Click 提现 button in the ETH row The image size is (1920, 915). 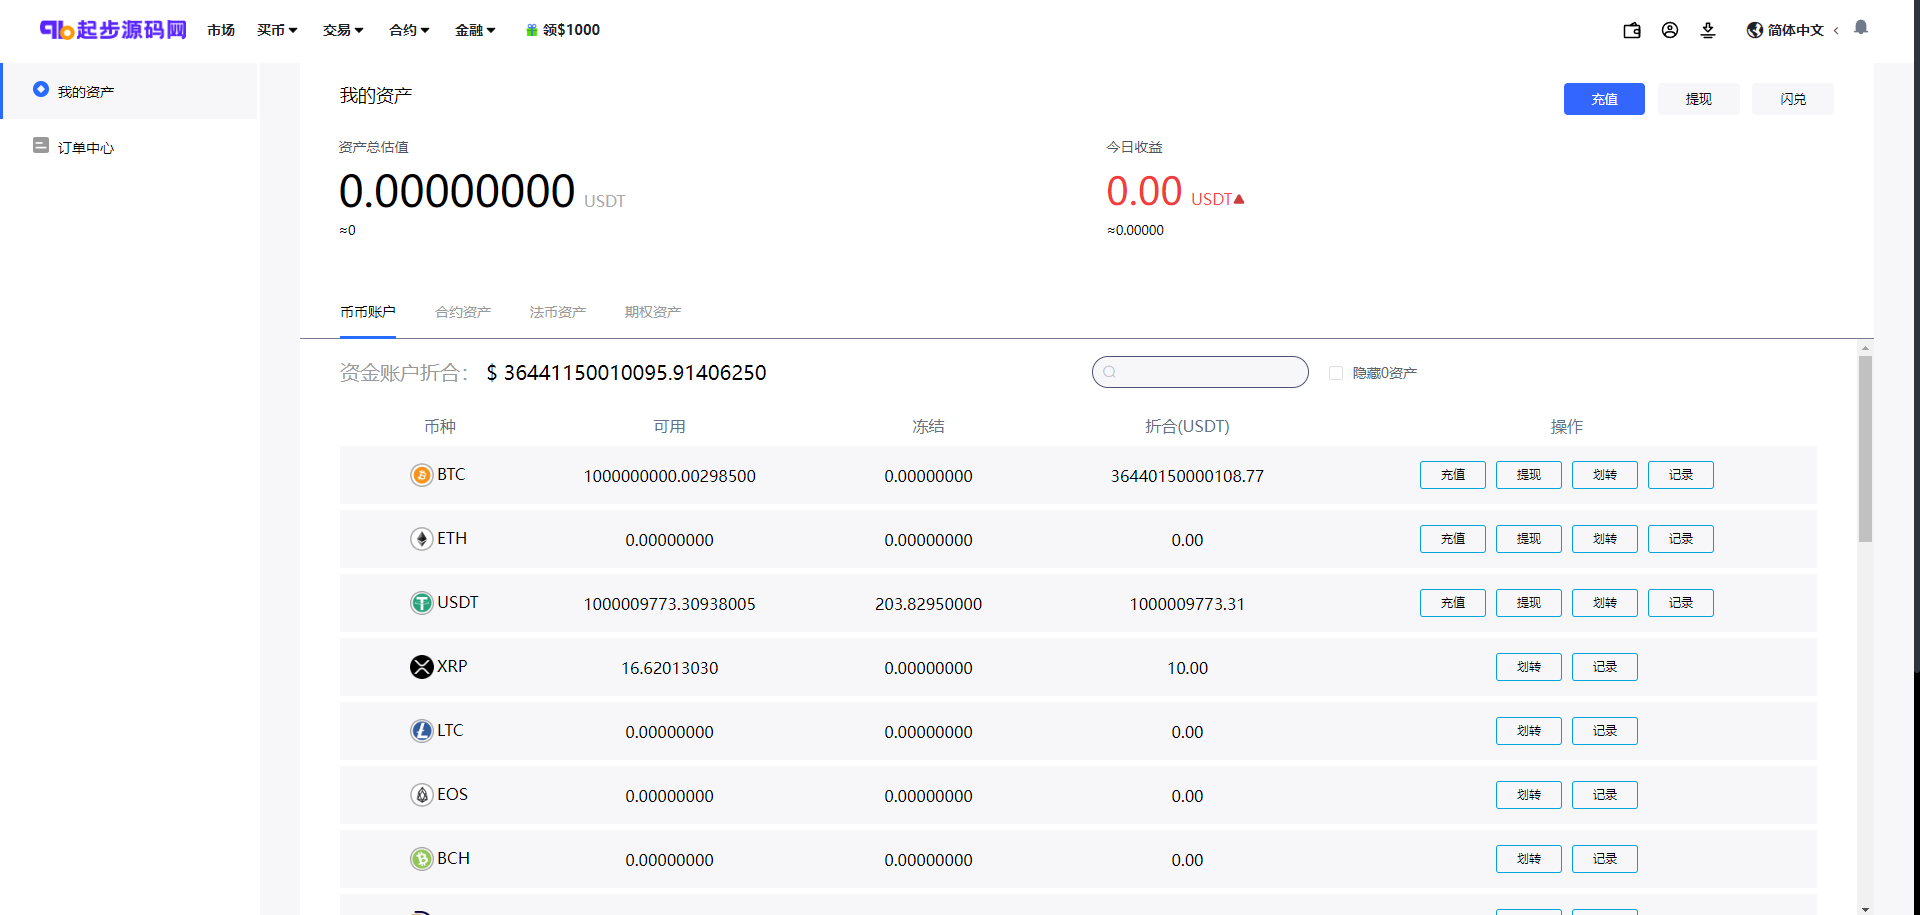click(x=1529, y=539)
